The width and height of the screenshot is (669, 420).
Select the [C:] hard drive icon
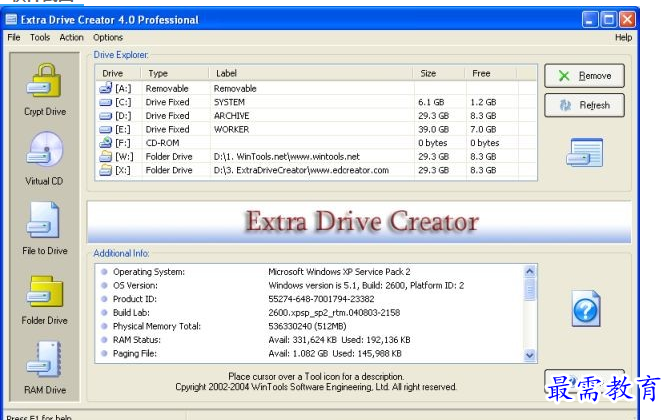[105, 102]
